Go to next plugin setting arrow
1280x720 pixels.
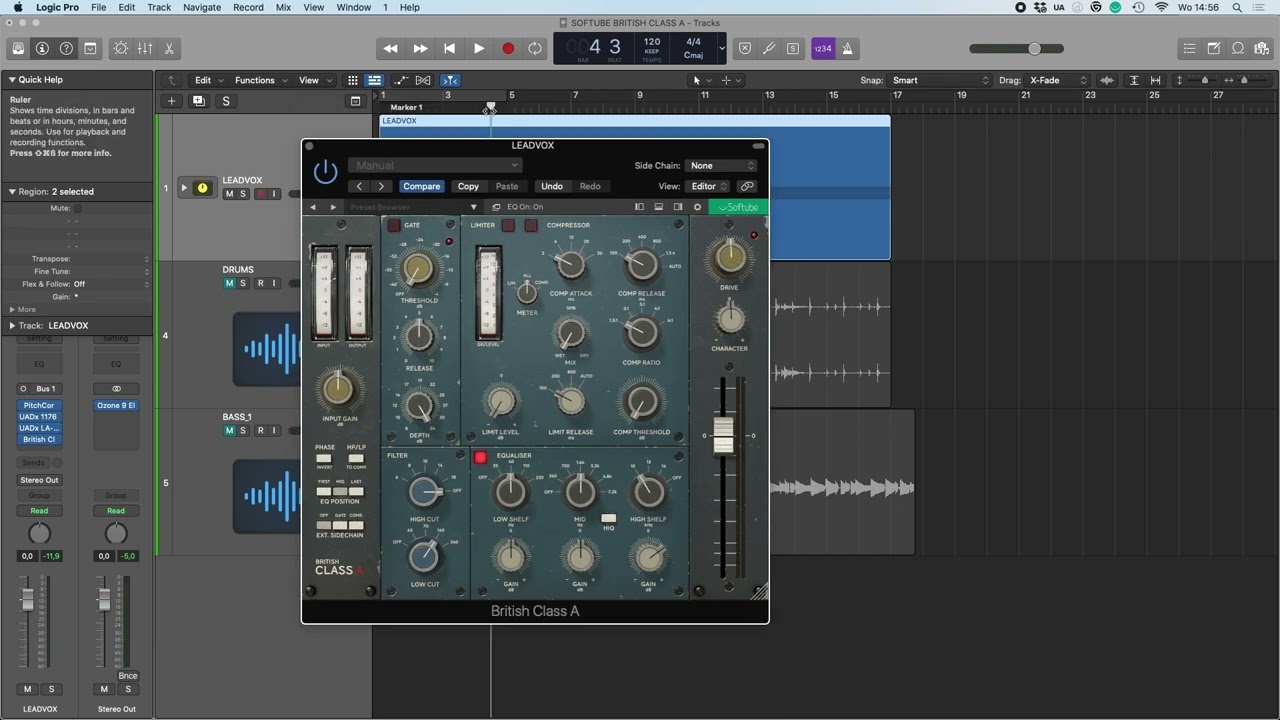[381, 186]
